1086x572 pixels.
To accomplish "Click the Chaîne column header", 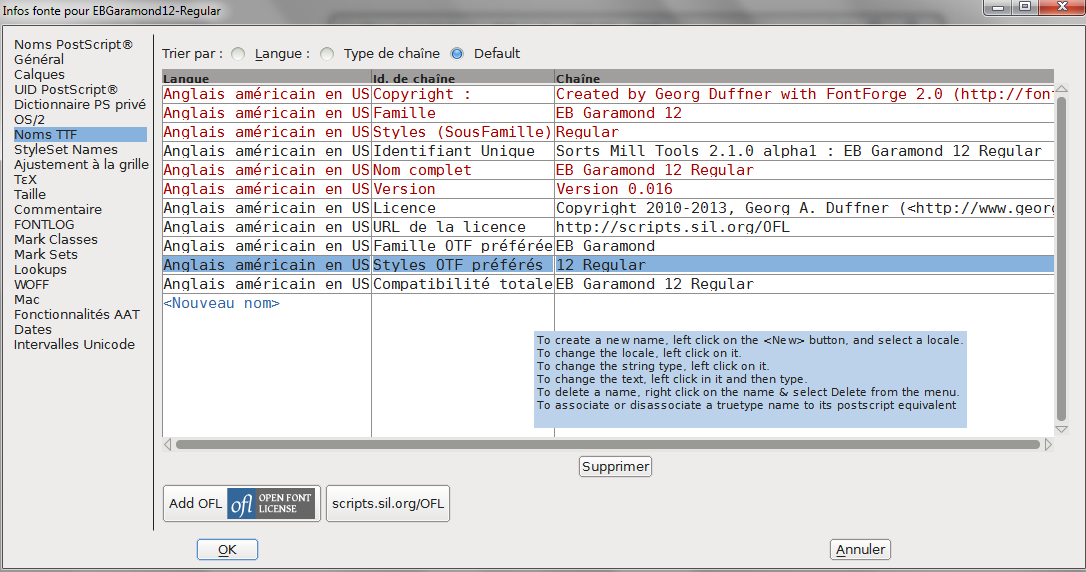I will pos(804,78).
